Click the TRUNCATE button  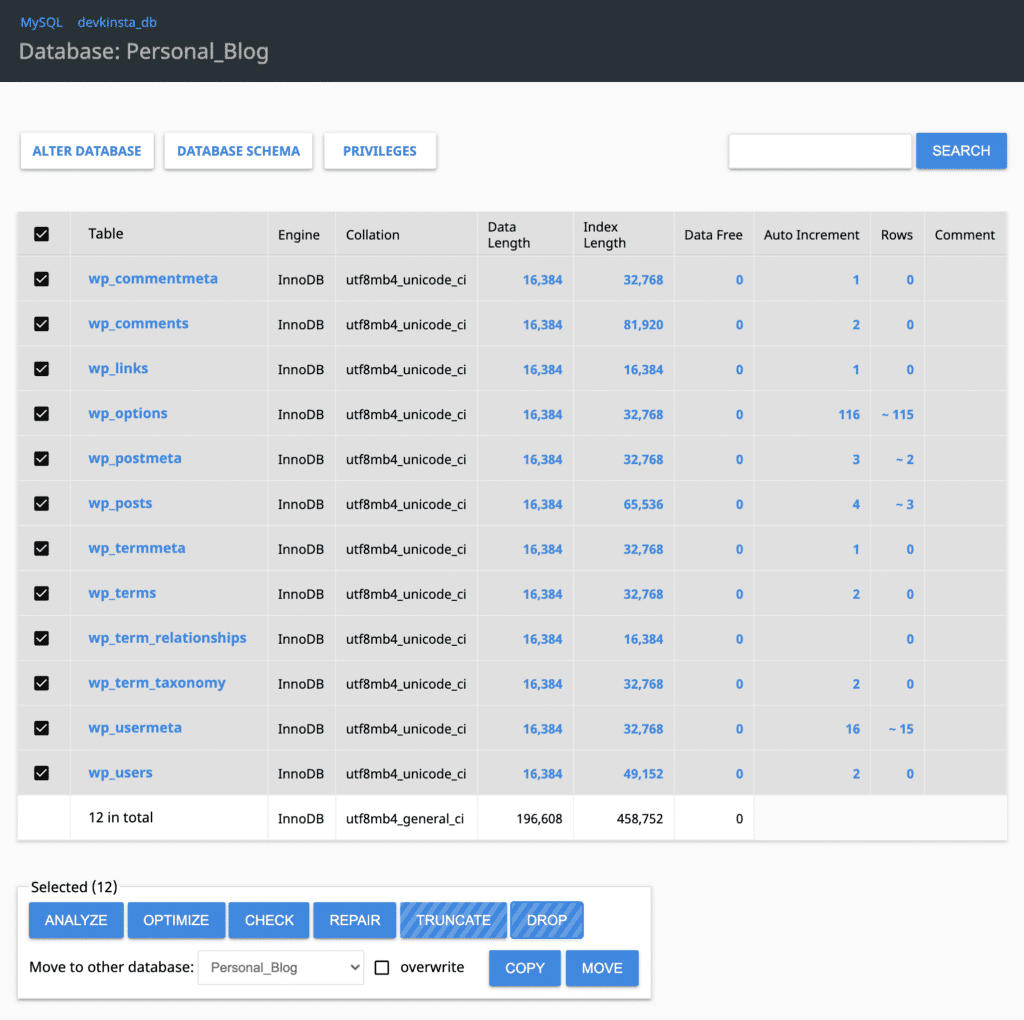[x=453, y=919]
